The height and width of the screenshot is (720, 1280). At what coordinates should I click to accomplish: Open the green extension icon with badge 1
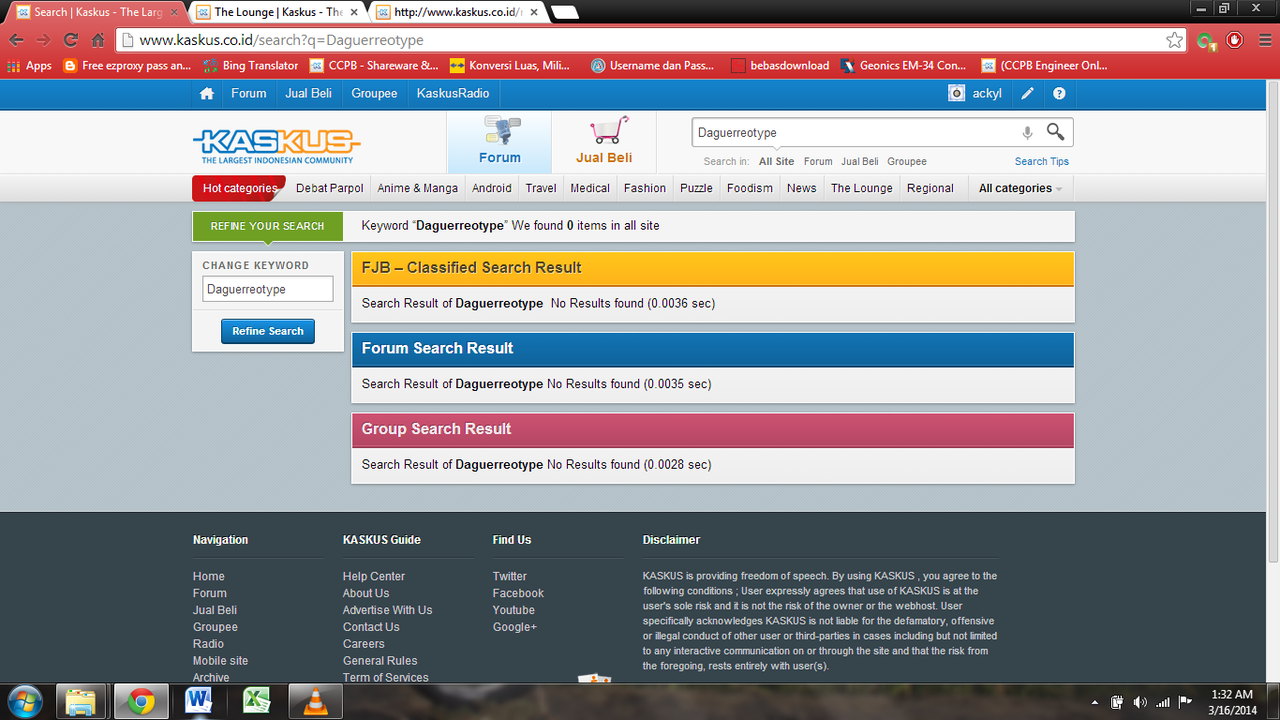tap(1207, 41)
